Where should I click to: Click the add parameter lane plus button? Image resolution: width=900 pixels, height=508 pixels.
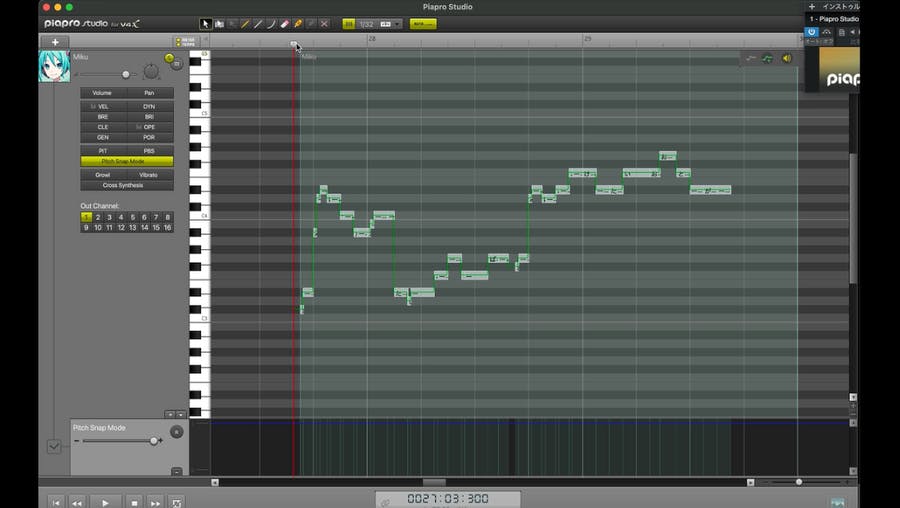(170, 414)
